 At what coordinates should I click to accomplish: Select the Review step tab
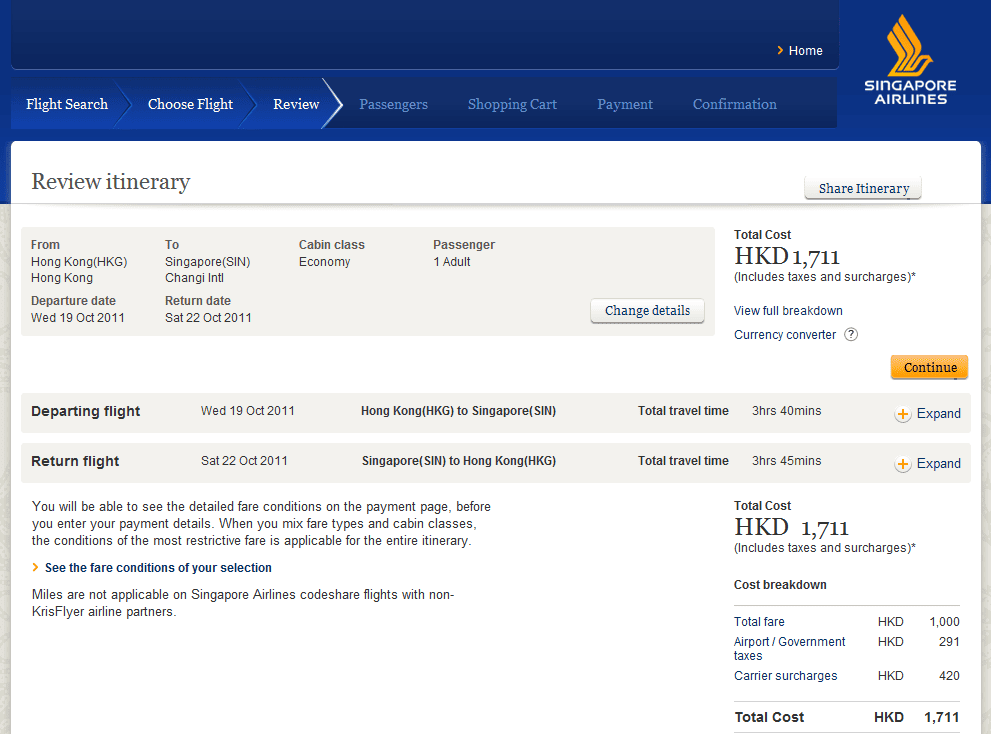(296, 104)
